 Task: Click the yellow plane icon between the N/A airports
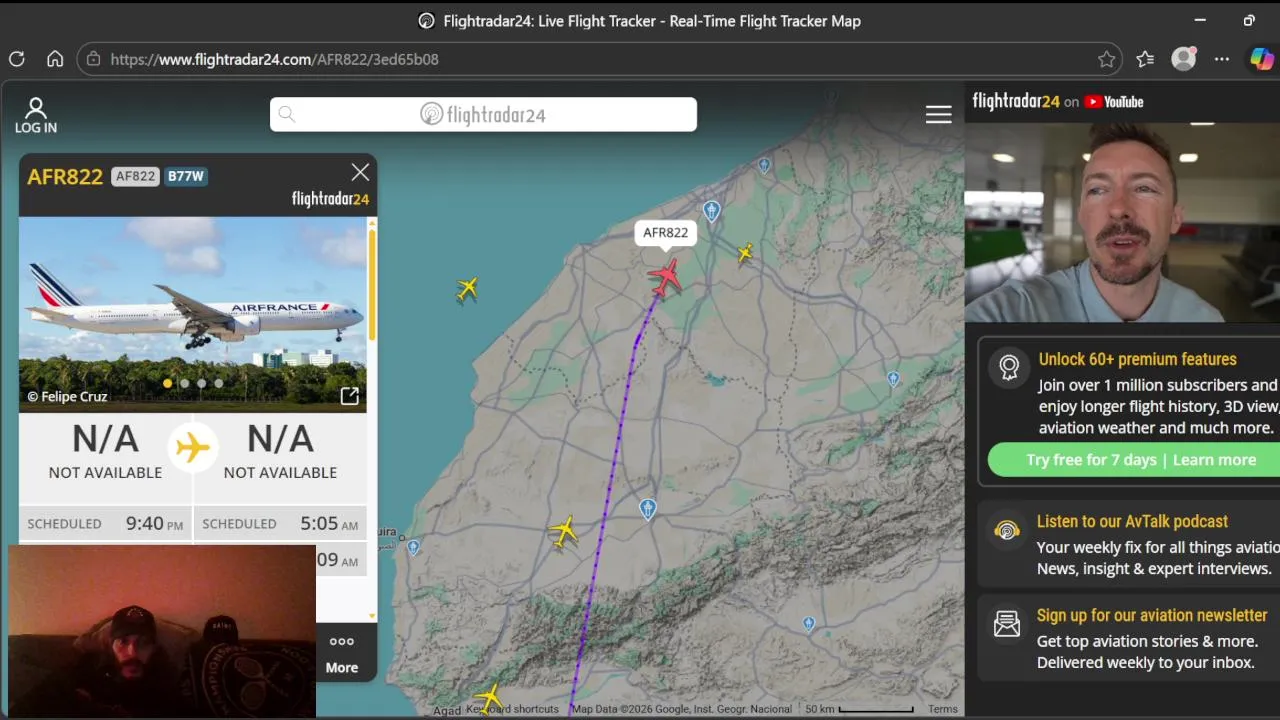[x=192, y=446]
